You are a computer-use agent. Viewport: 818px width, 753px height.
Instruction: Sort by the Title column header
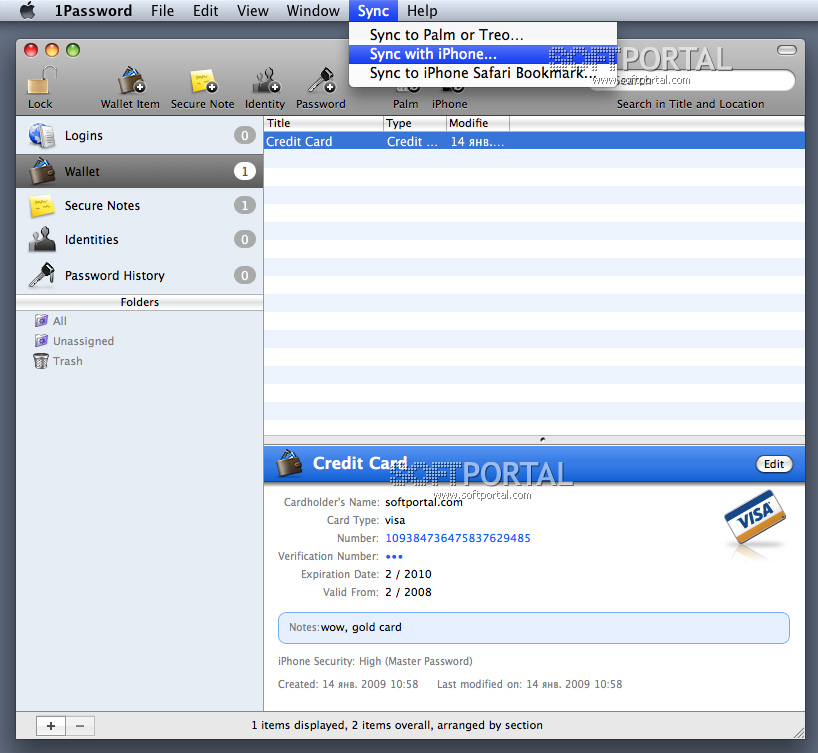(x=323, y=123)
